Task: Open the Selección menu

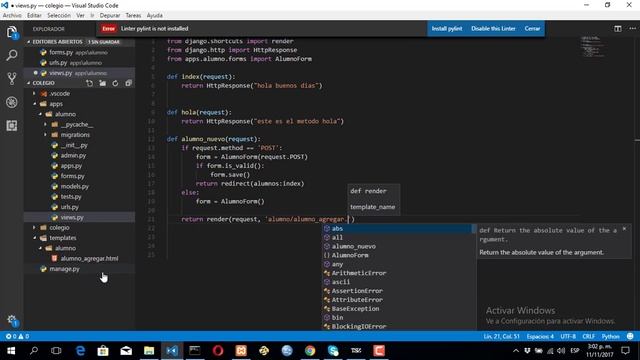Action: pyautogui.click(x=59, y=16)
